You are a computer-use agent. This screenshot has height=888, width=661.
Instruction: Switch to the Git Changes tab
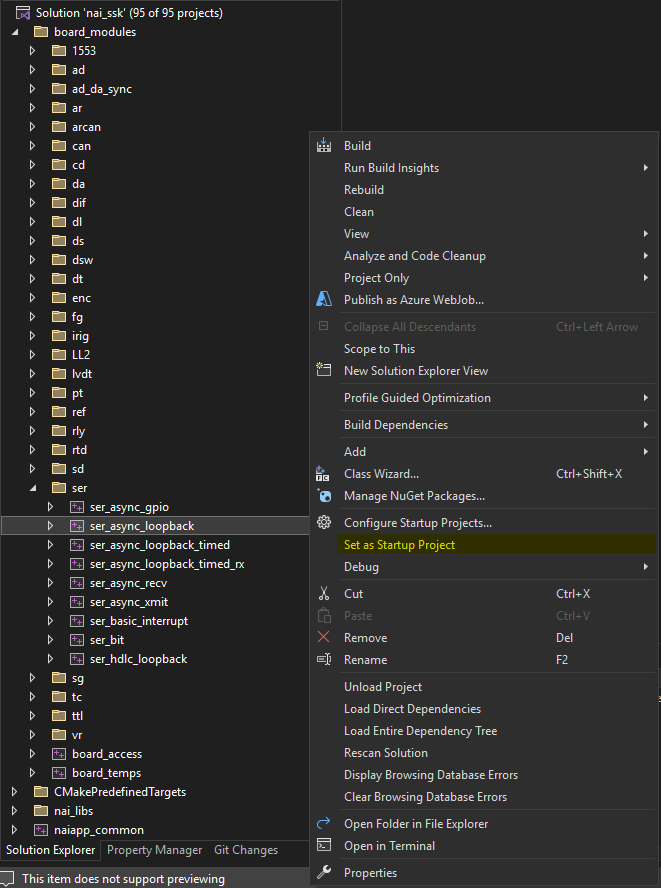246,850
